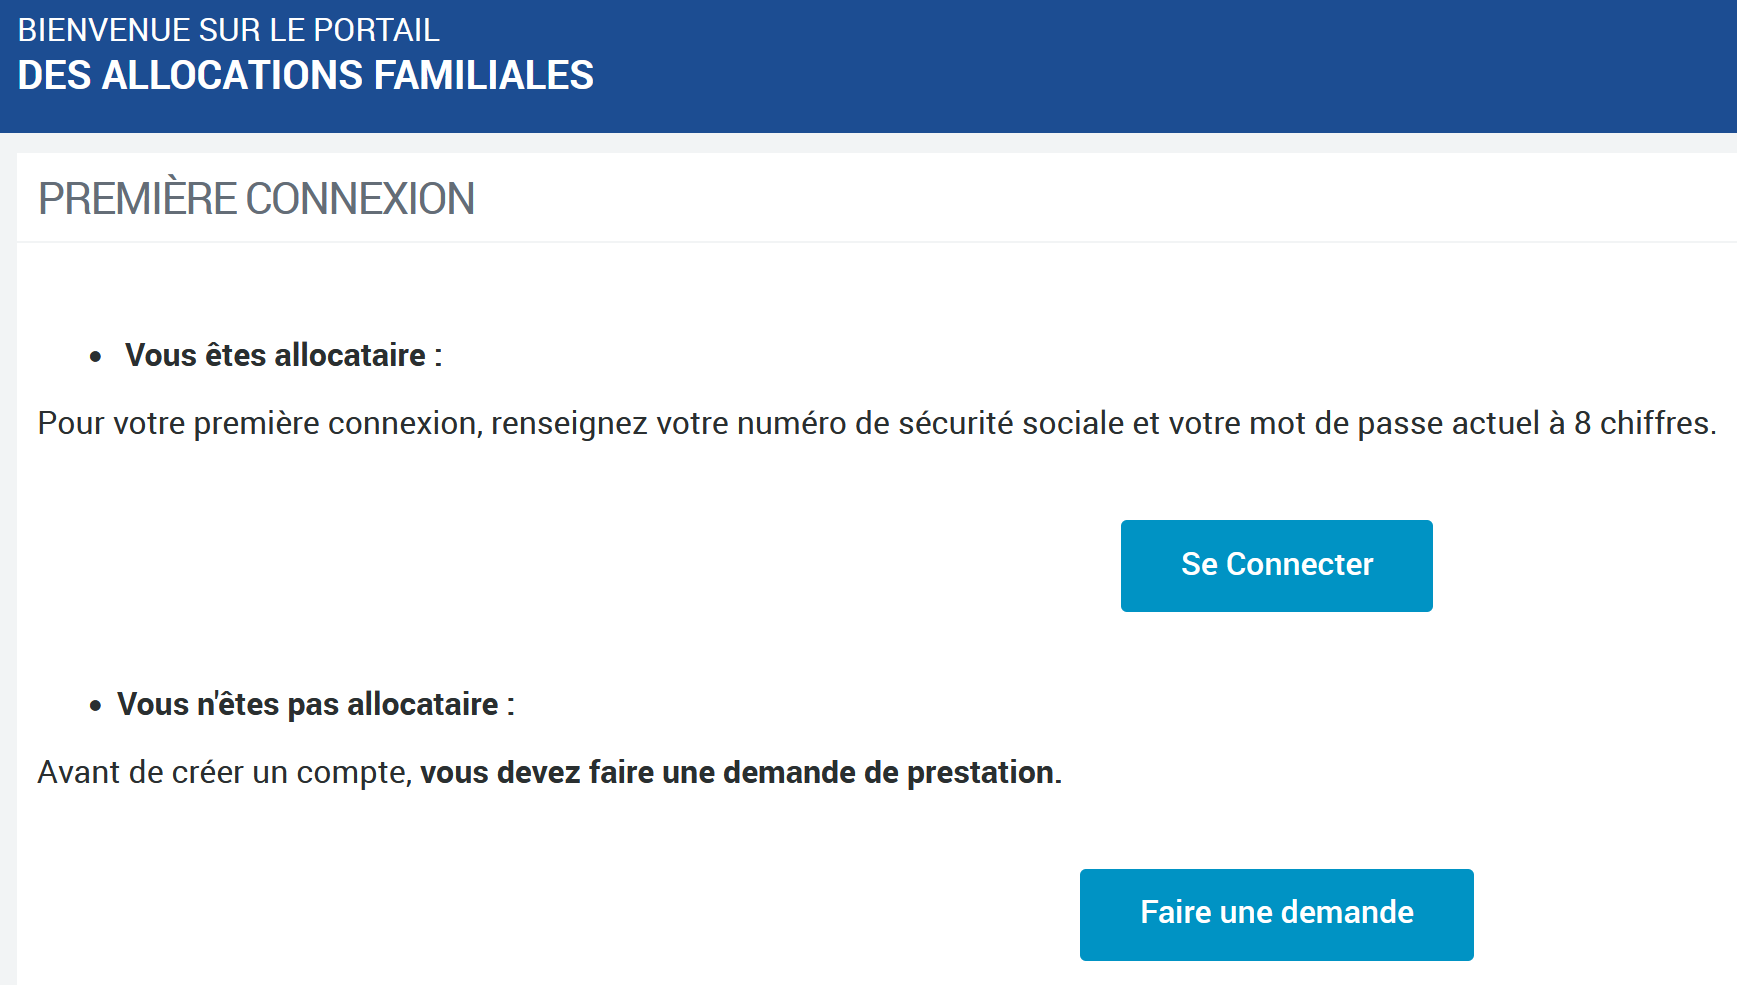Click BIENVENUE SUR LE PORTAIL text
The image size is (1737, 985).
click(227, 30)
